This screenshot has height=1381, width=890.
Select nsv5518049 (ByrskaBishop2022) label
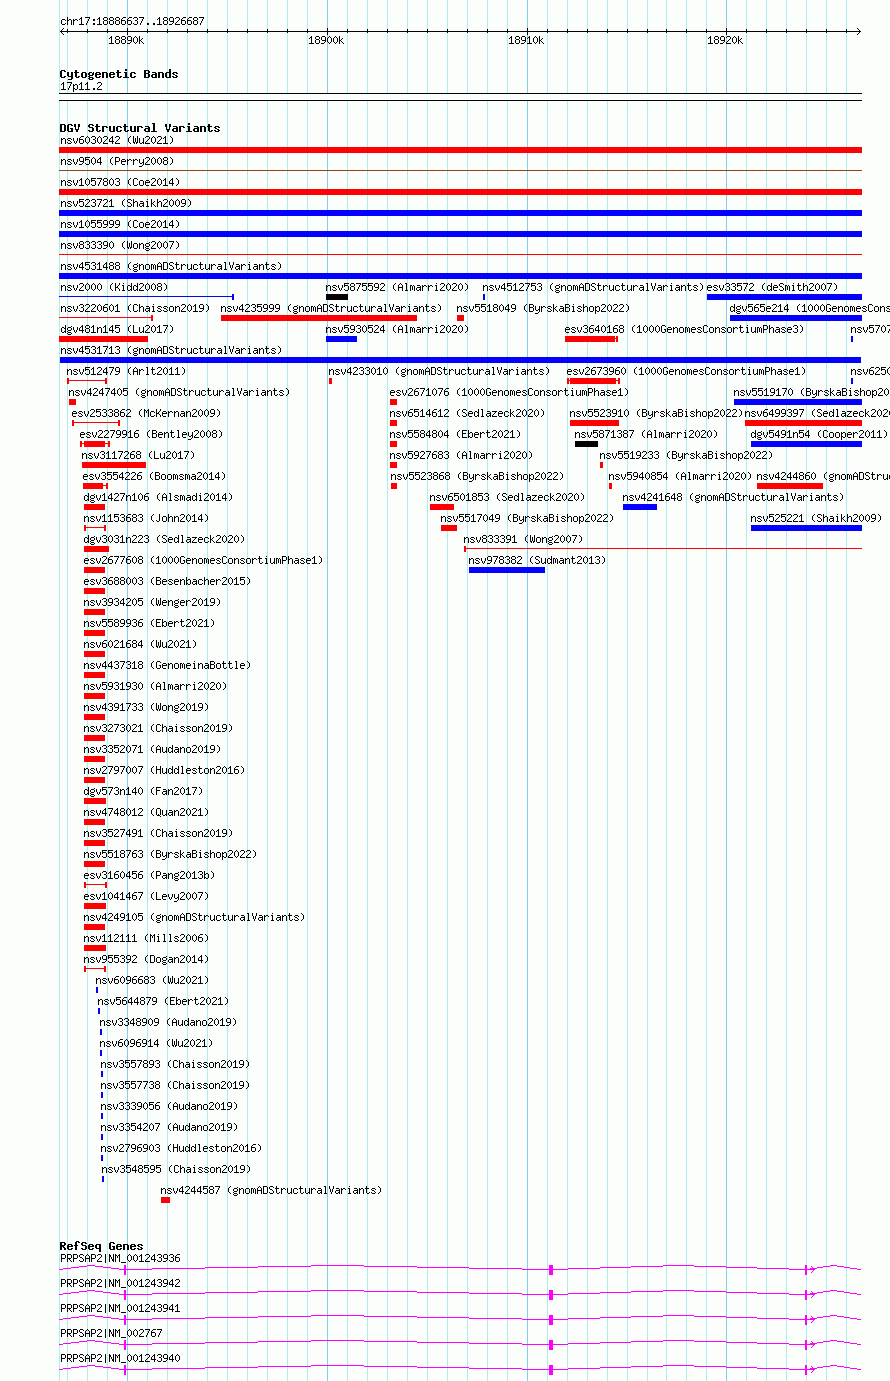[543, 308]
